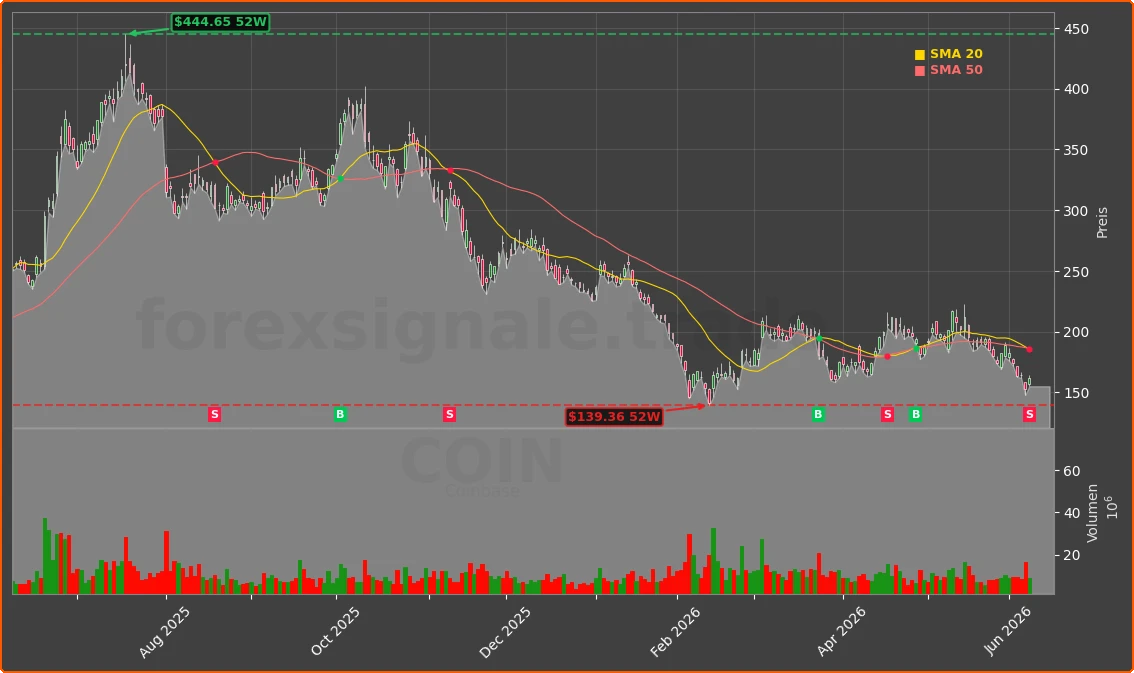Click the $444.65 52W high label
The width and height of the screenshot is (1134, 673).
[x=221, y=22]
